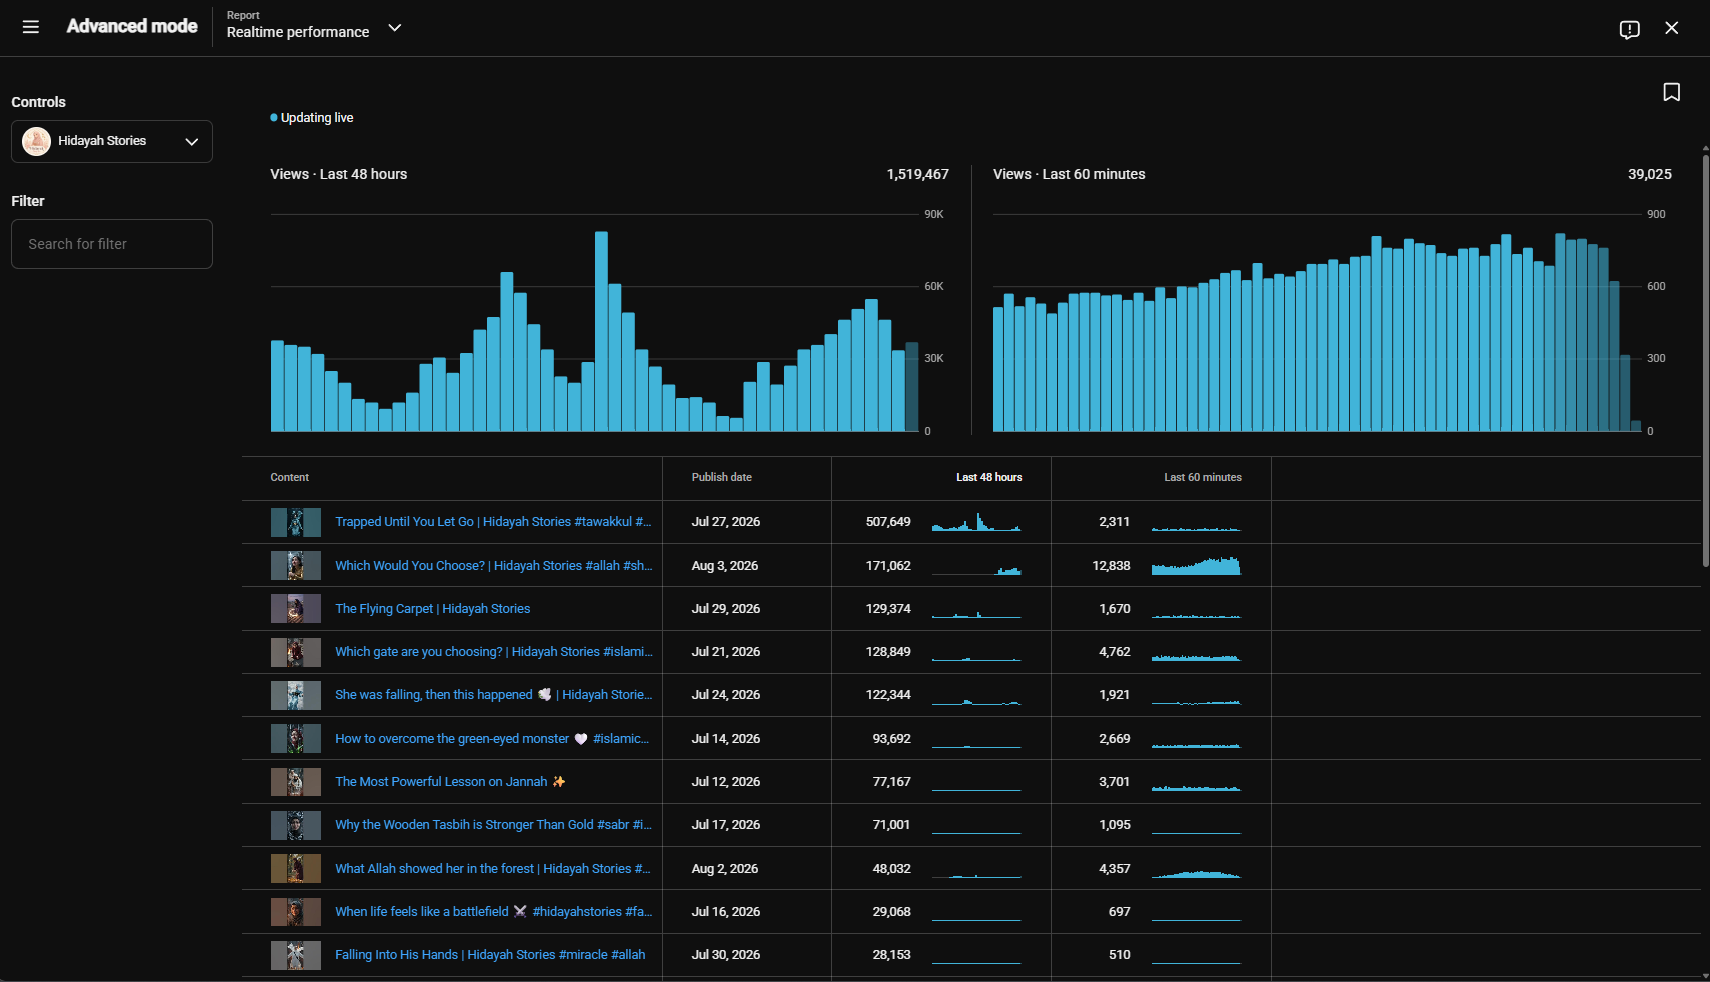Click the bookmark save icon

pos(1671,92)
